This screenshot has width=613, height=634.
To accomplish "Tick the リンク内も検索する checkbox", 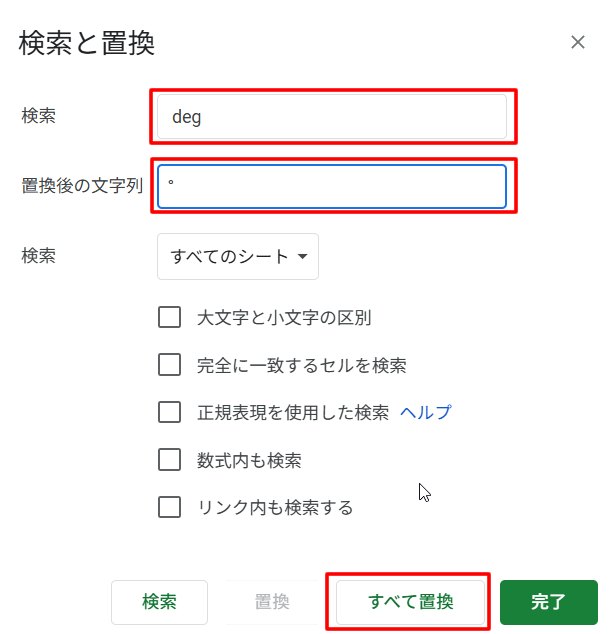I will click(169, 507).
